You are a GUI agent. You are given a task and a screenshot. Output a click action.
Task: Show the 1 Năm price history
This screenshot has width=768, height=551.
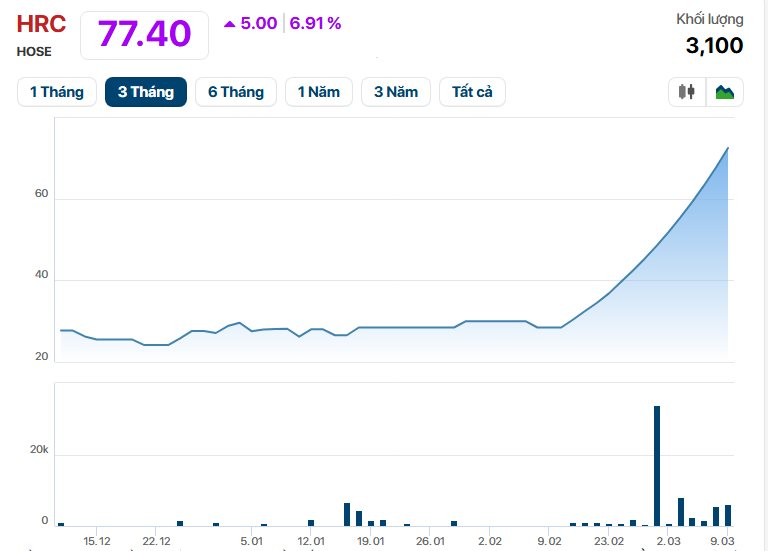(x=319, y=92)
